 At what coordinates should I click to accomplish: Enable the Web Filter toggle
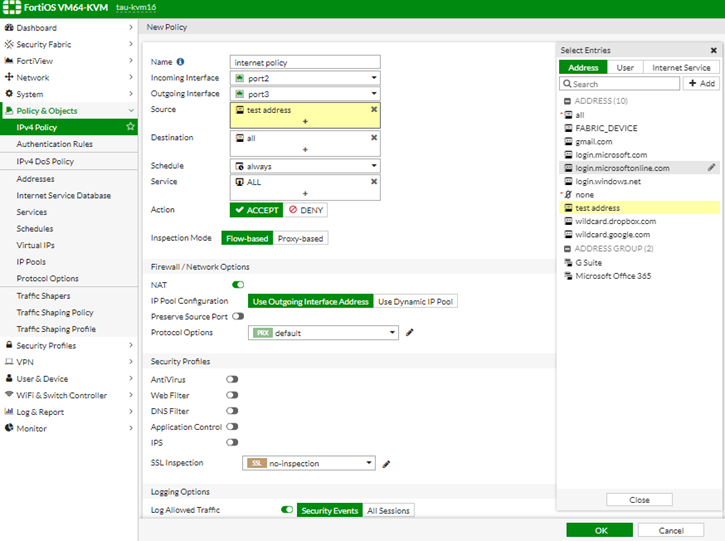pos(232,395)
